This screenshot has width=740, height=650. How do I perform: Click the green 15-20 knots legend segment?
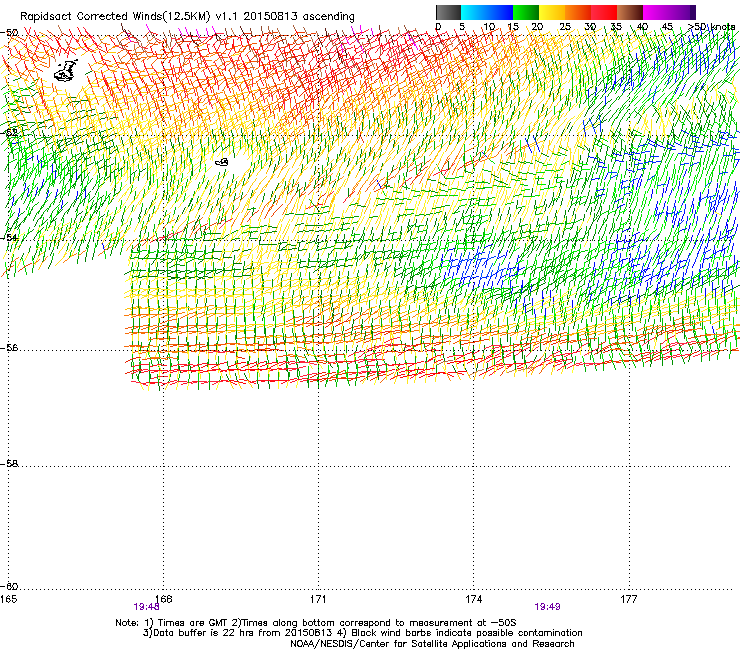coord(526,12)
